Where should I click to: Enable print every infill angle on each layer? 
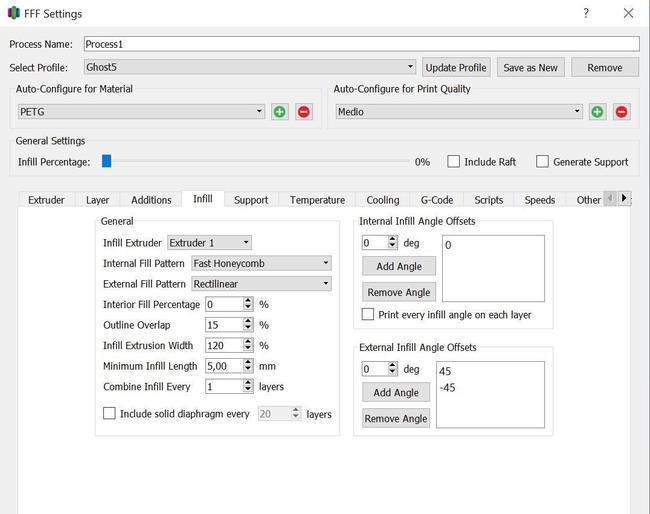tap(368, 315)
